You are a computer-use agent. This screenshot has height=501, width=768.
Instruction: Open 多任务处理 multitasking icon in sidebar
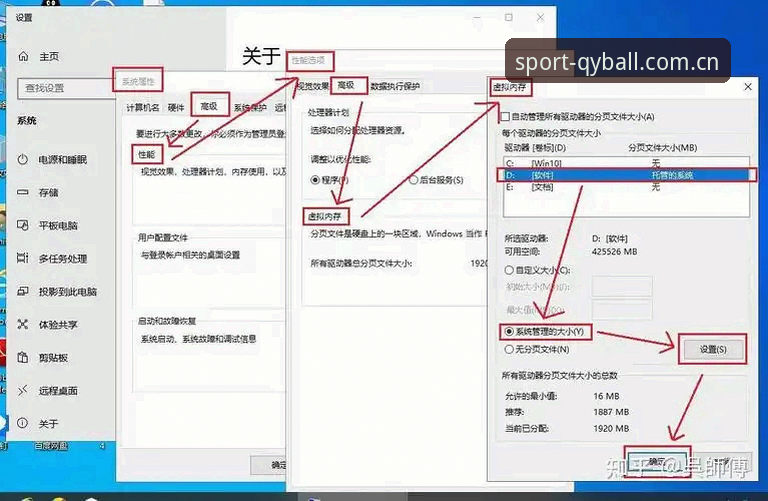click(23, 258)
